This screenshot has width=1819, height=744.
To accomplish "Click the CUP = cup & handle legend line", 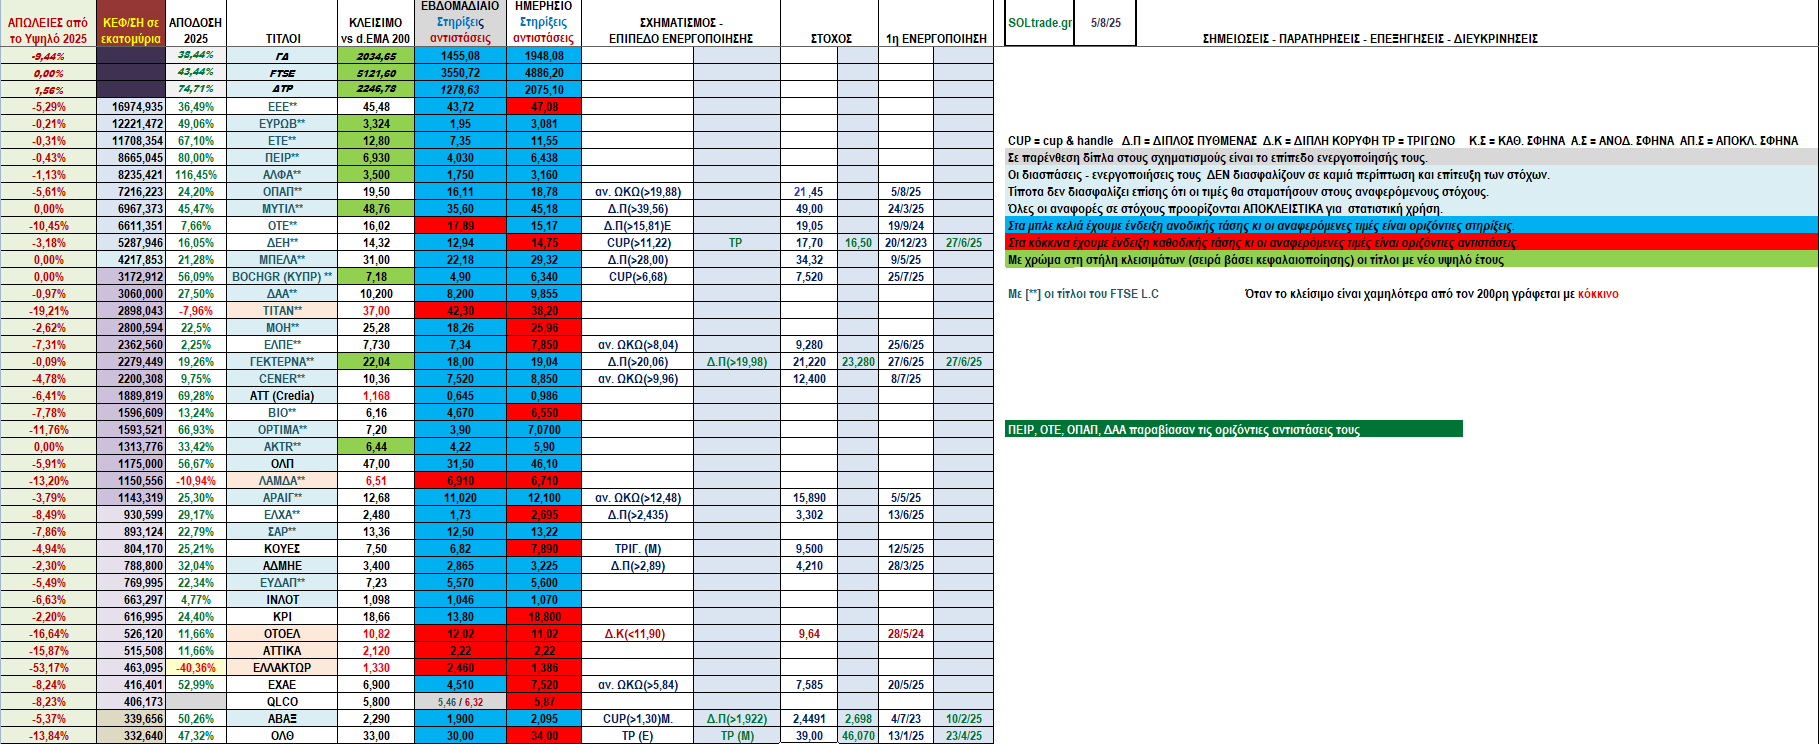I will pyautogui.click(x=1402, y=141).
